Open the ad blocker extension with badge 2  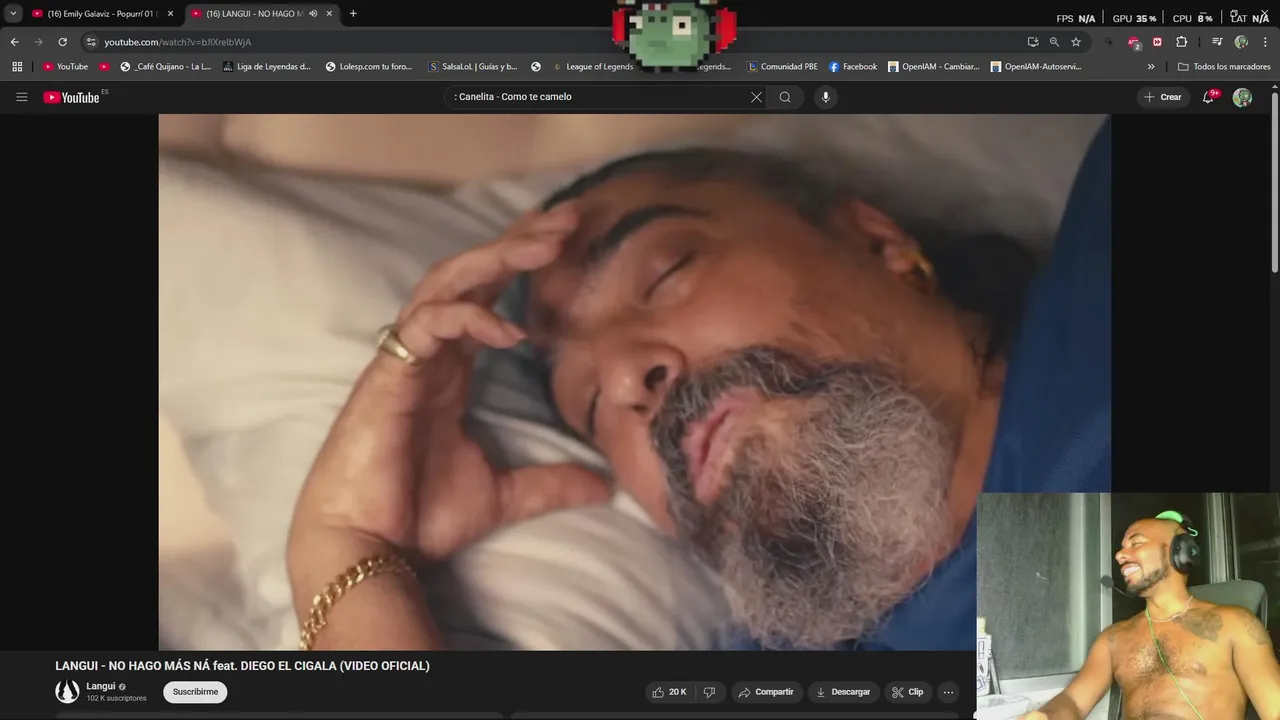[x=1133, y=42]
